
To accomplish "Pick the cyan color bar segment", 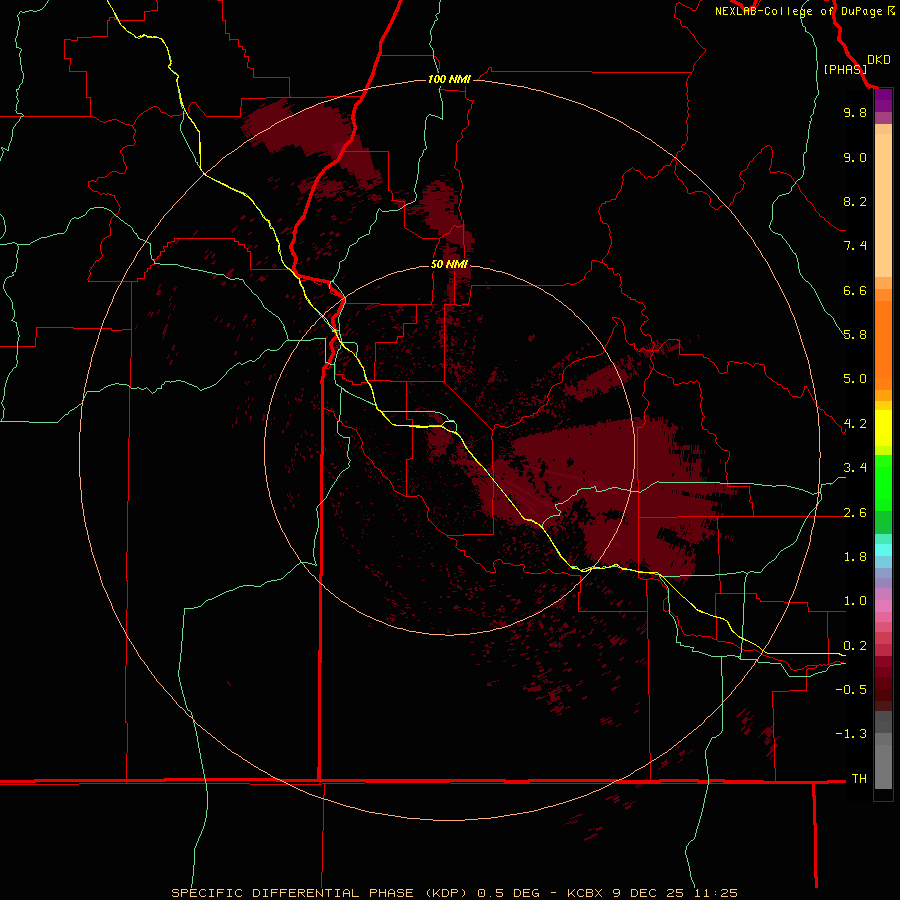I will tap(883, 550).
